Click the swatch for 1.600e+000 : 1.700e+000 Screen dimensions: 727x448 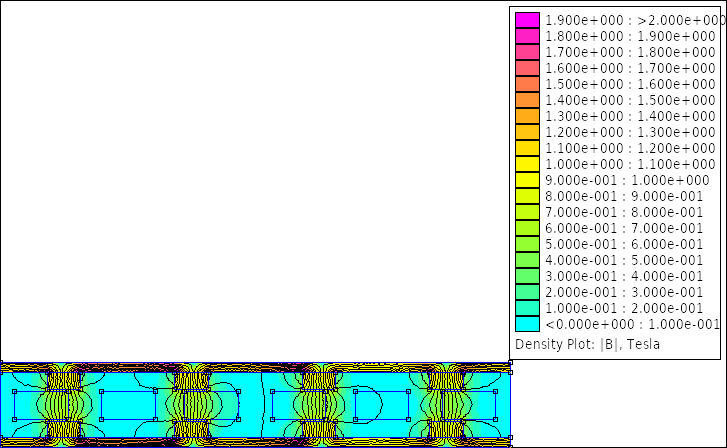coord(527,68)
